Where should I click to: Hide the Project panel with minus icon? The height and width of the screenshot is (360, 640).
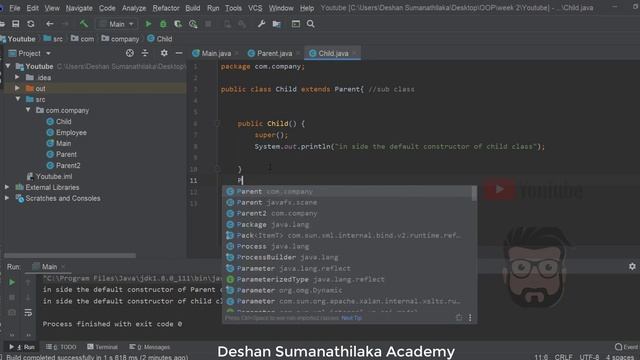tap(179, 53)
